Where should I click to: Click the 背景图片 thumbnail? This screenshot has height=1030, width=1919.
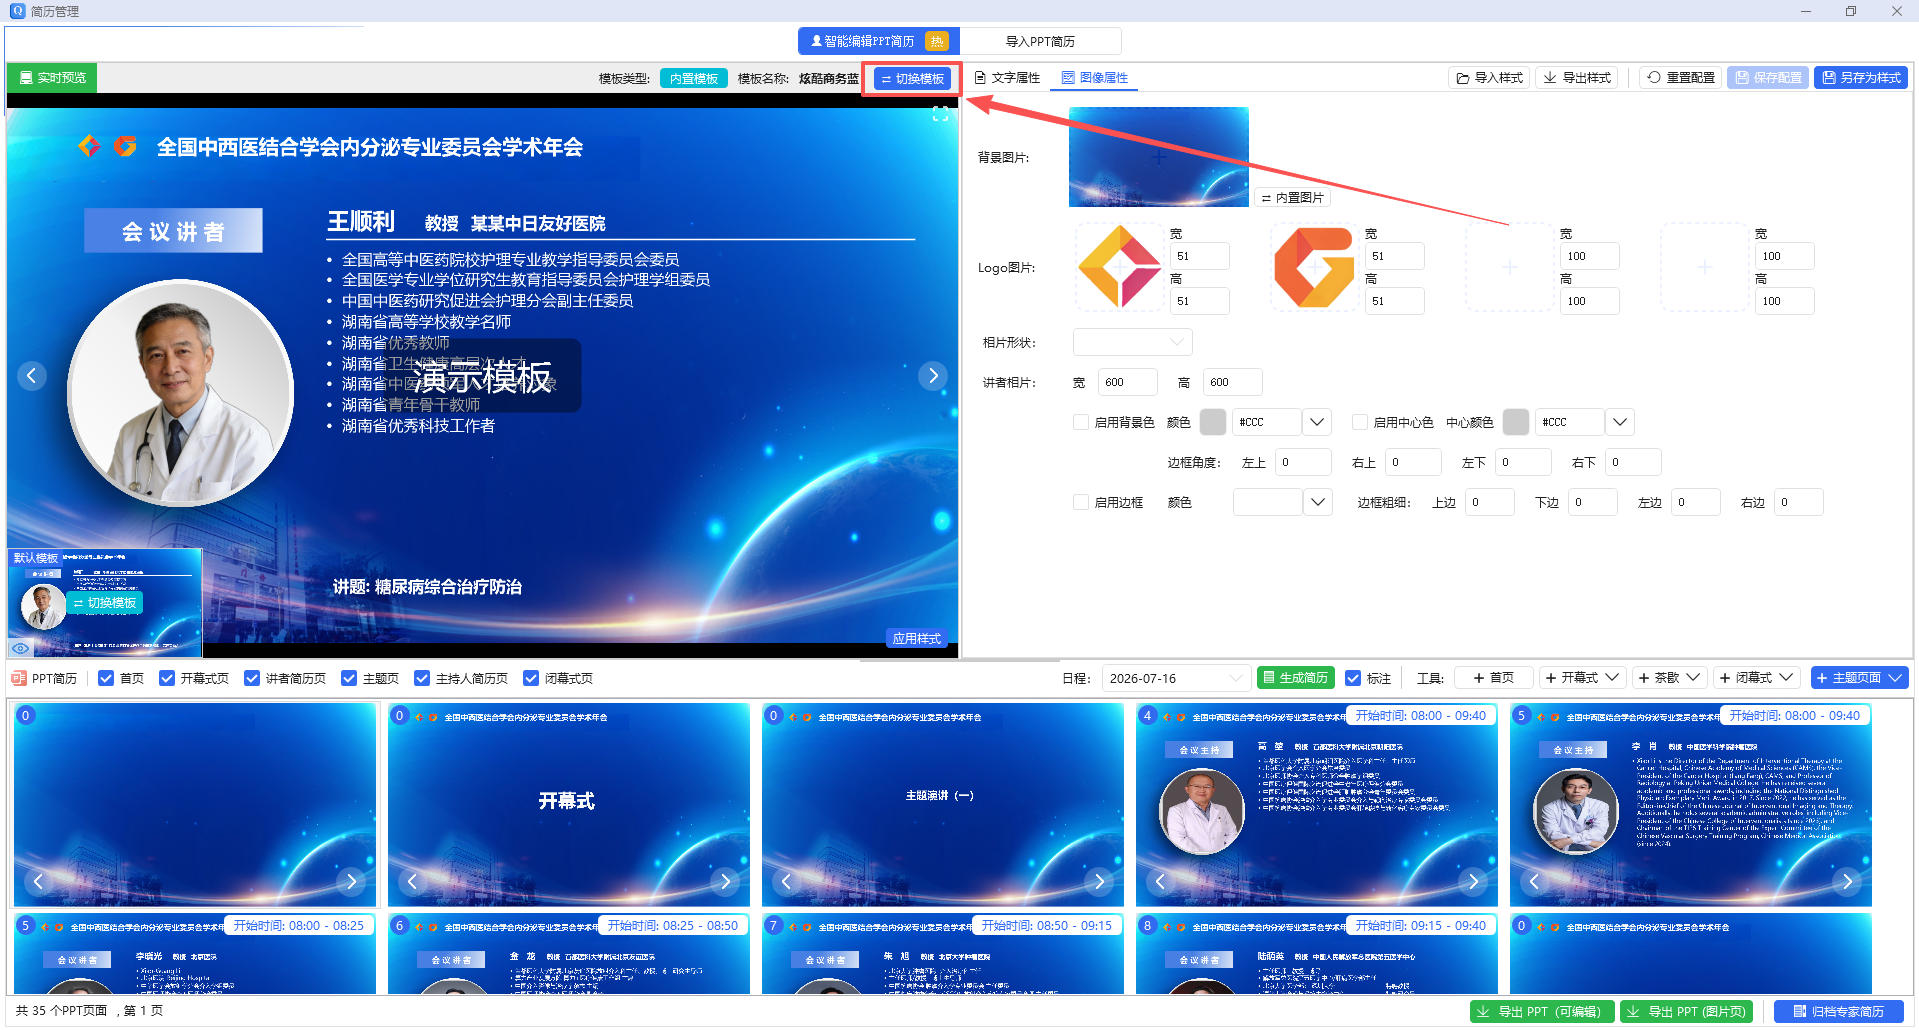[x=1159, y=157]
